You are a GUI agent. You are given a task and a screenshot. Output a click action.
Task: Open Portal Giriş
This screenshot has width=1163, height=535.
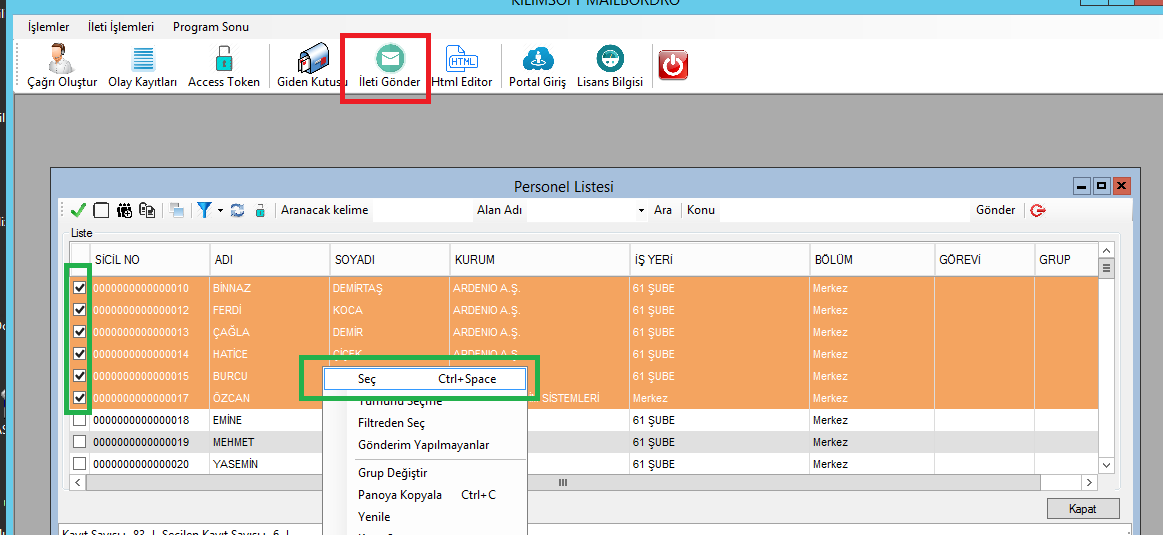click(537, 66)
